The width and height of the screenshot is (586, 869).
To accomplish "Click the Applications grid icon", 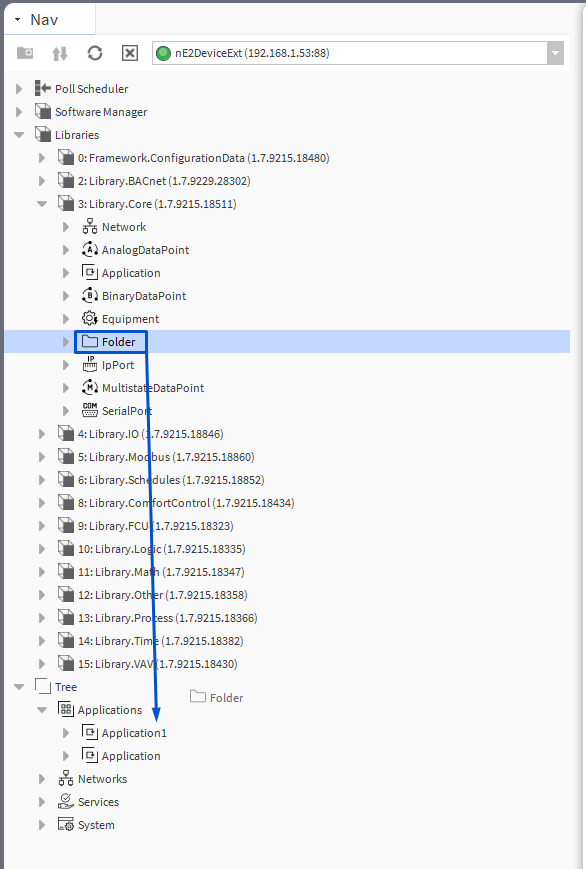I will pos(66,709).
